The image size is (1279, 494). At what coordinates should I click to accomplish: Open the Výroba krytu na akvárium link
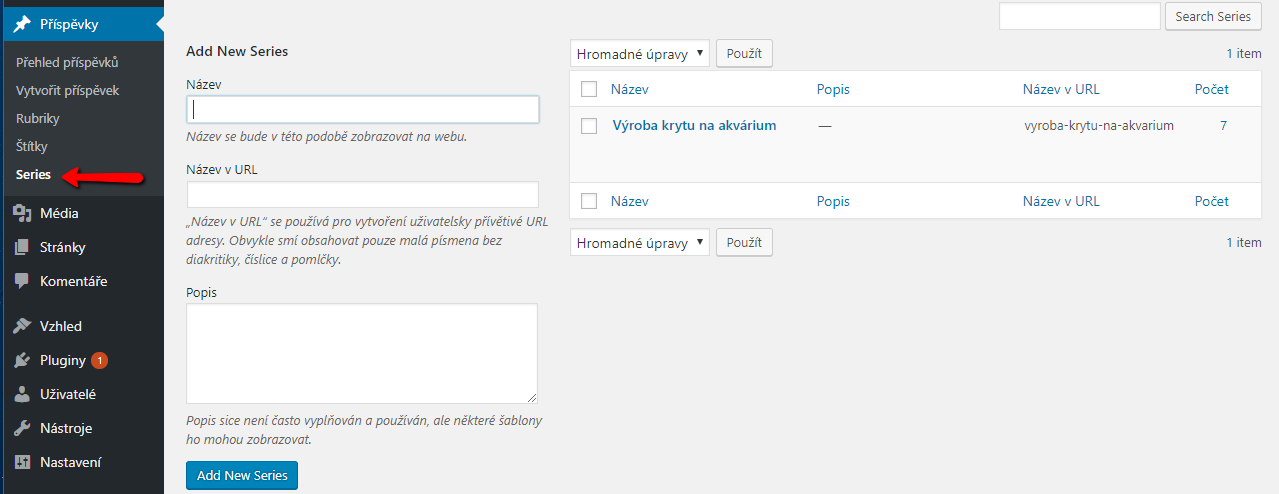[694, 125]
